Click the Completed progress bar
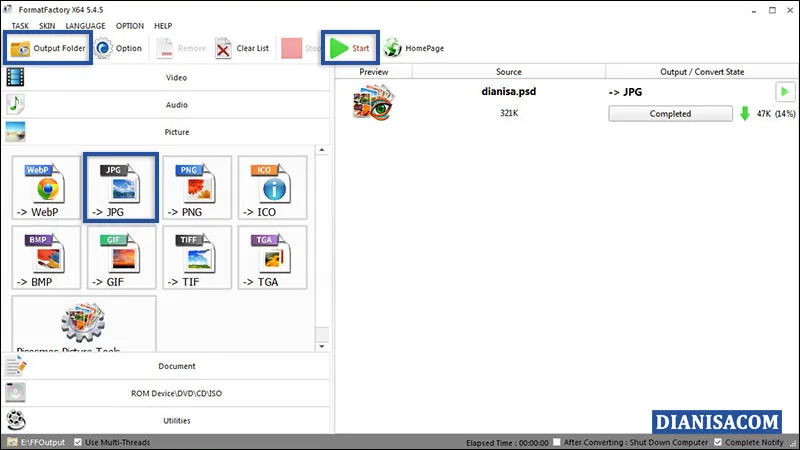This screenshot has width=800, height=450. tap(670, 114)
